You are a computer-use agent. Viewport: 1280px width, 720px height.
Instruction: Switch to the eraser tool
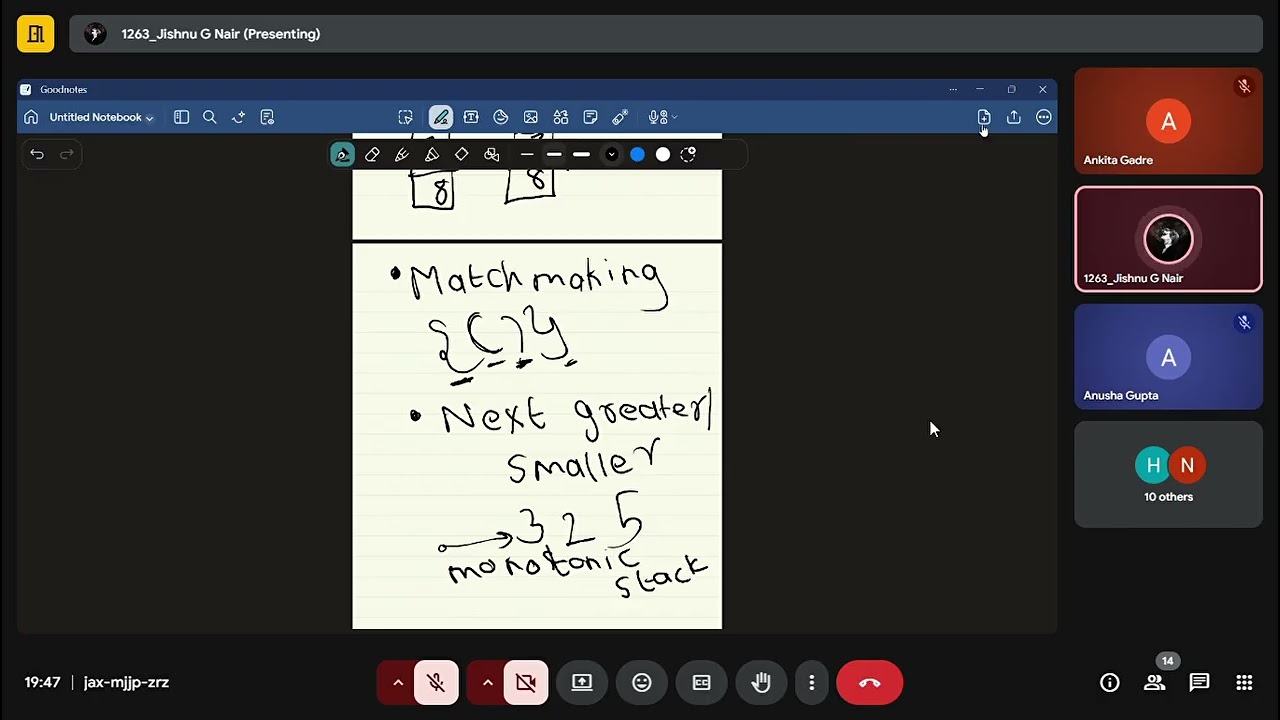coord(372,154)
